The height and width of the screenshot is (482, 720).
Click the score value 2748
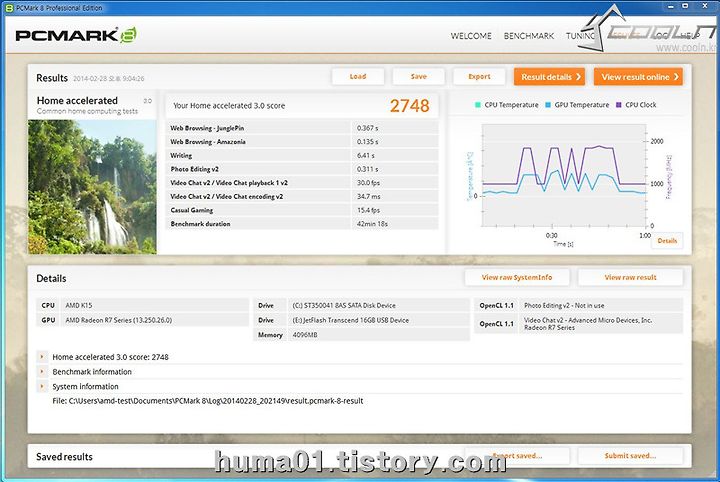(x=410, y=106)
